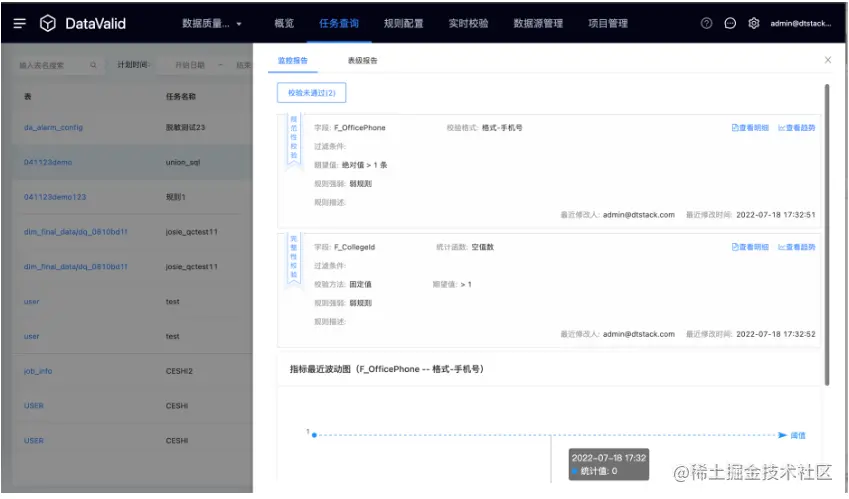Click the table name search field
849x499 pixels.
57,65
